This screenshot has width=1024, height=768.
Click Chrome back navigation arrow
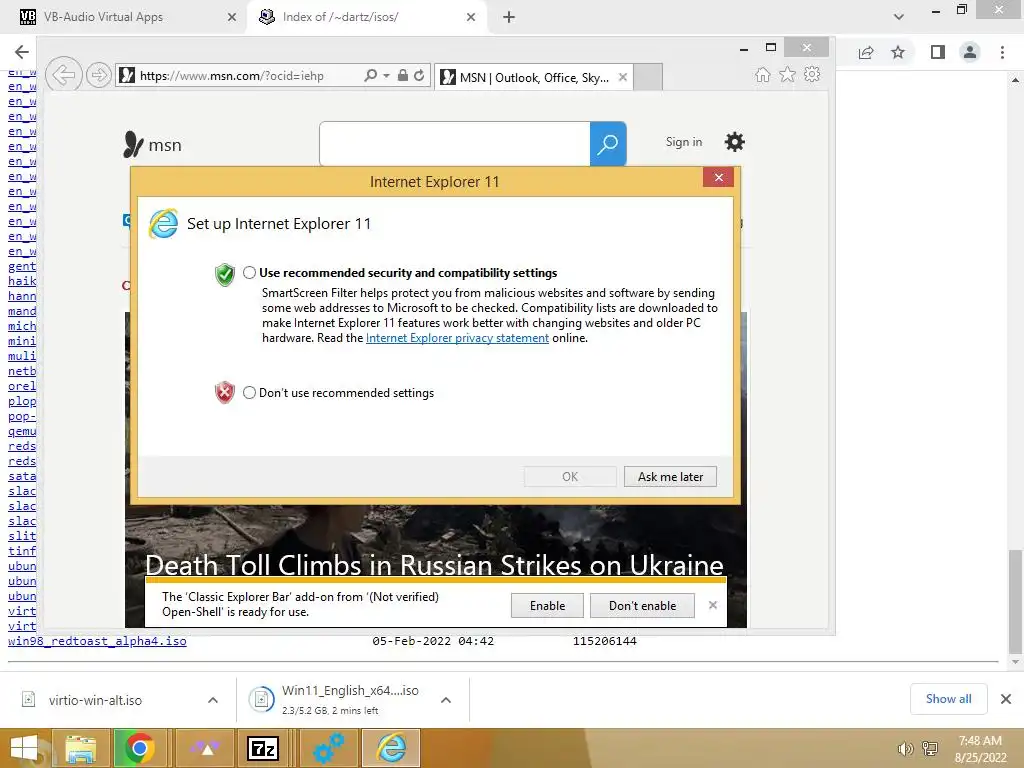pyautogui.click(x=22, y=52)
